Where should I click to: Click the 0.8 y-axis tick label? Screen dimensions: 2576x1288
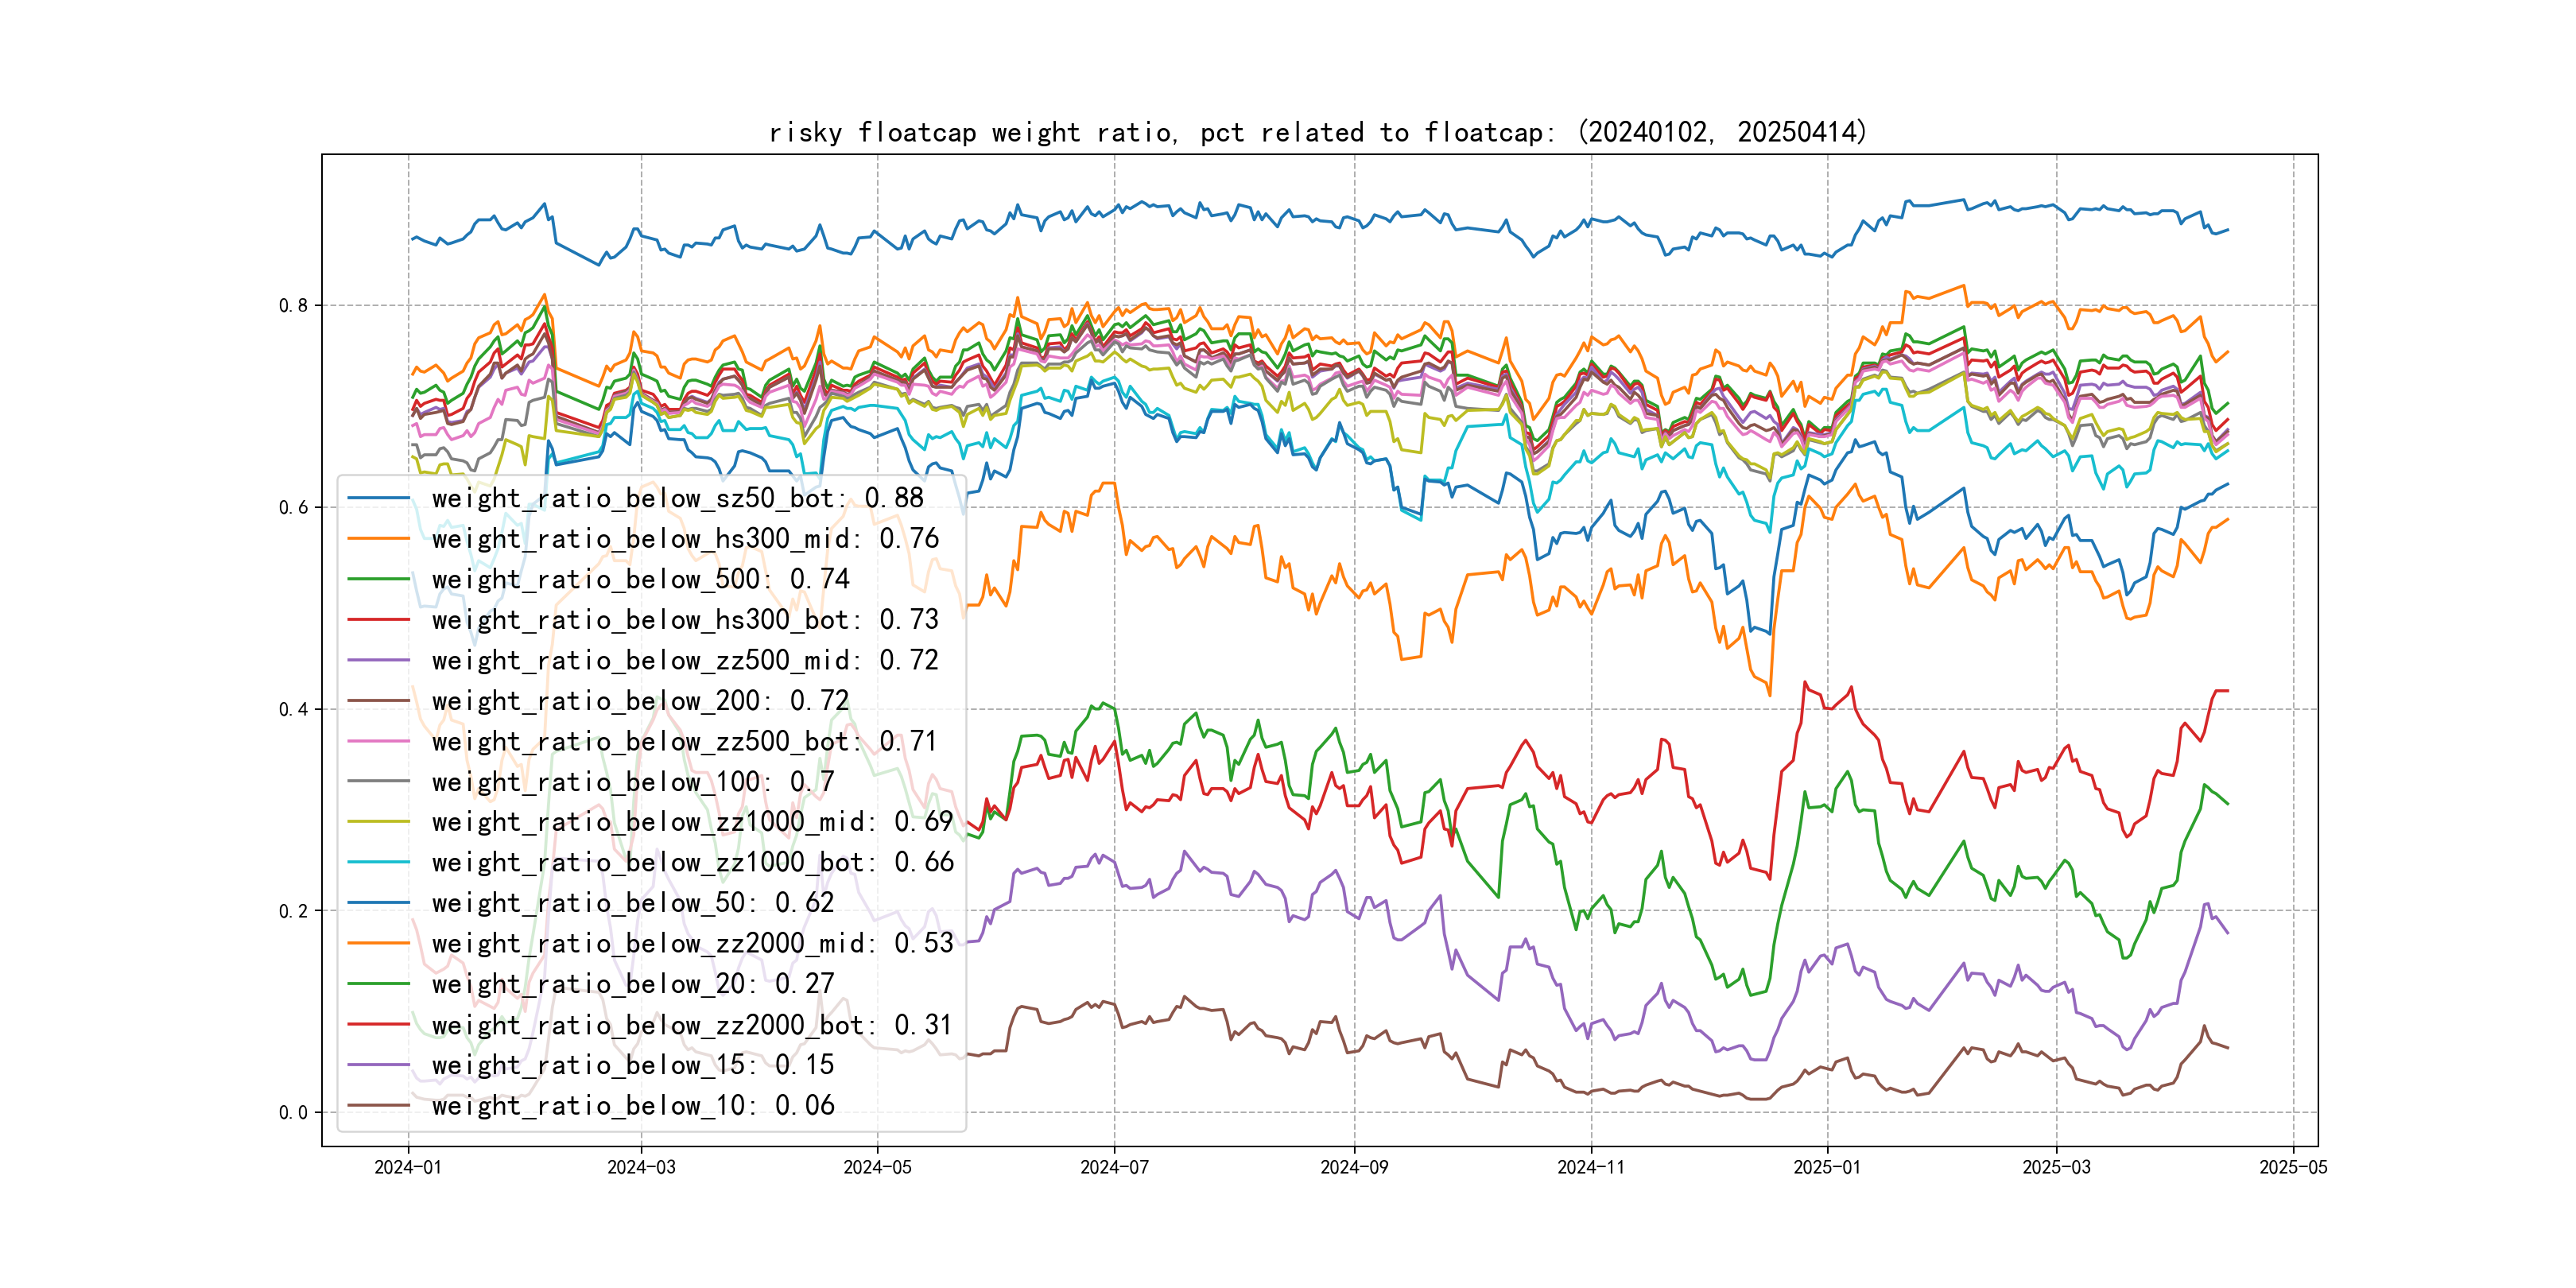[293, 306]
